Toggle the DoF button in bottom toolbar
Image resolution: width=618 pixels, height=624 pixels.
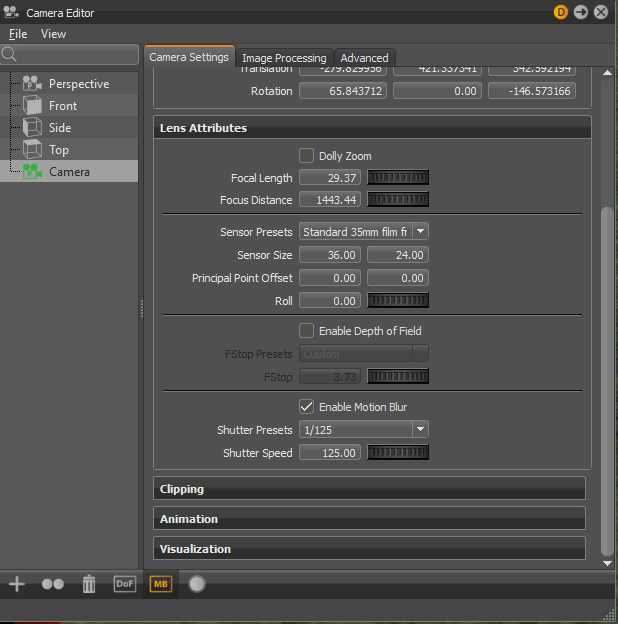click(125, 584)
